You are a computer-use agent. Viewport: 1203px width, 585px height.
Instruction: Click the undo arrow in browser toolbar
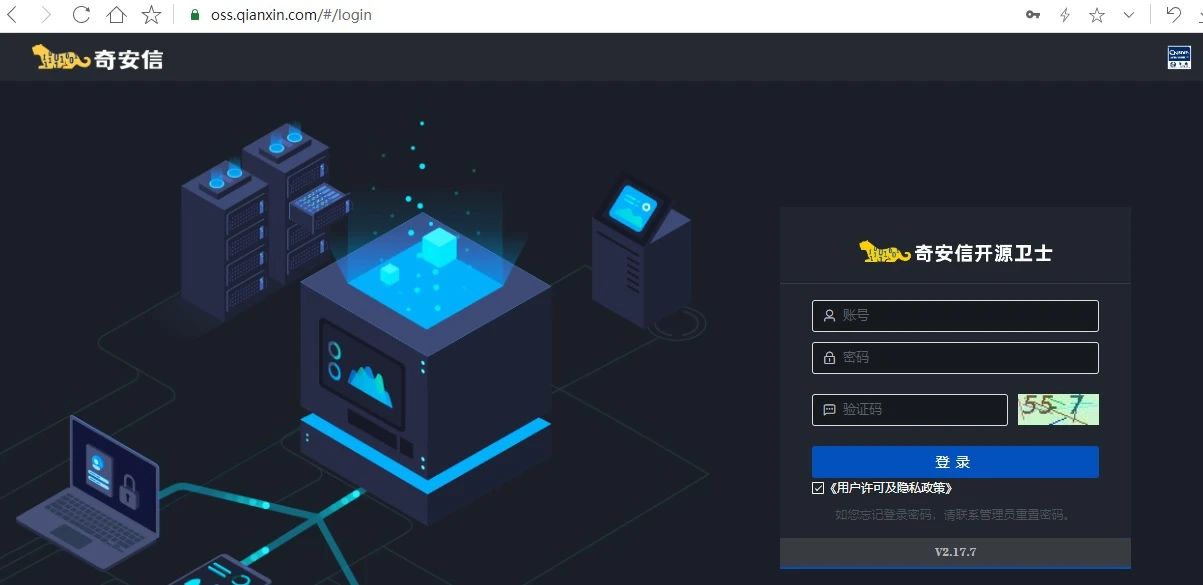tap(1173, 15)
